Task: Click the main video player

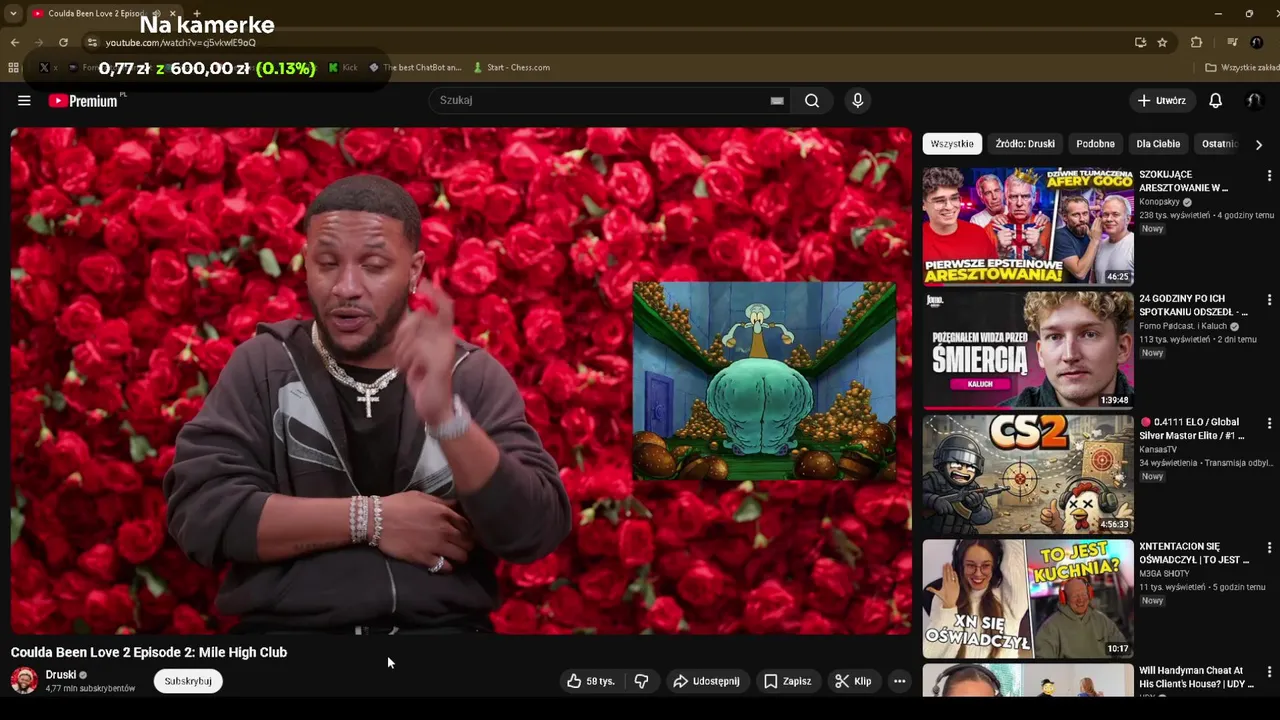Action: 461,381
